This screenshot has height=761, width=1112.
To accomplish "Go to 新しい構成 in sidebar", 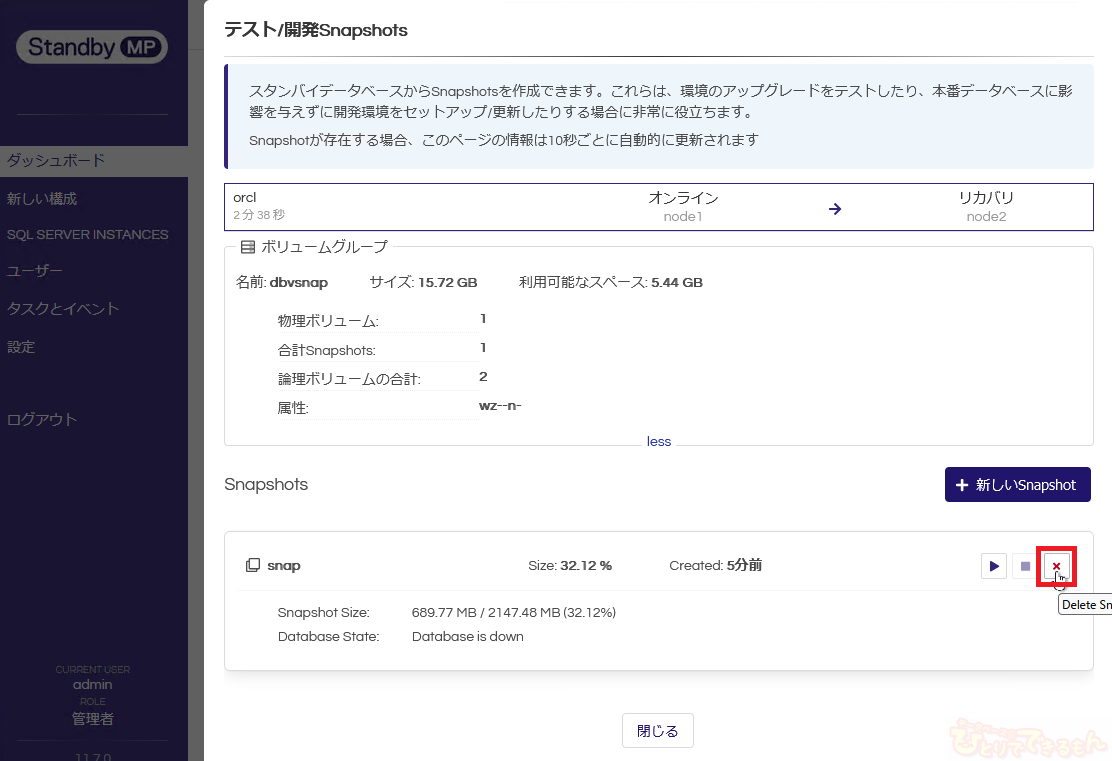I will click(42, 199).
